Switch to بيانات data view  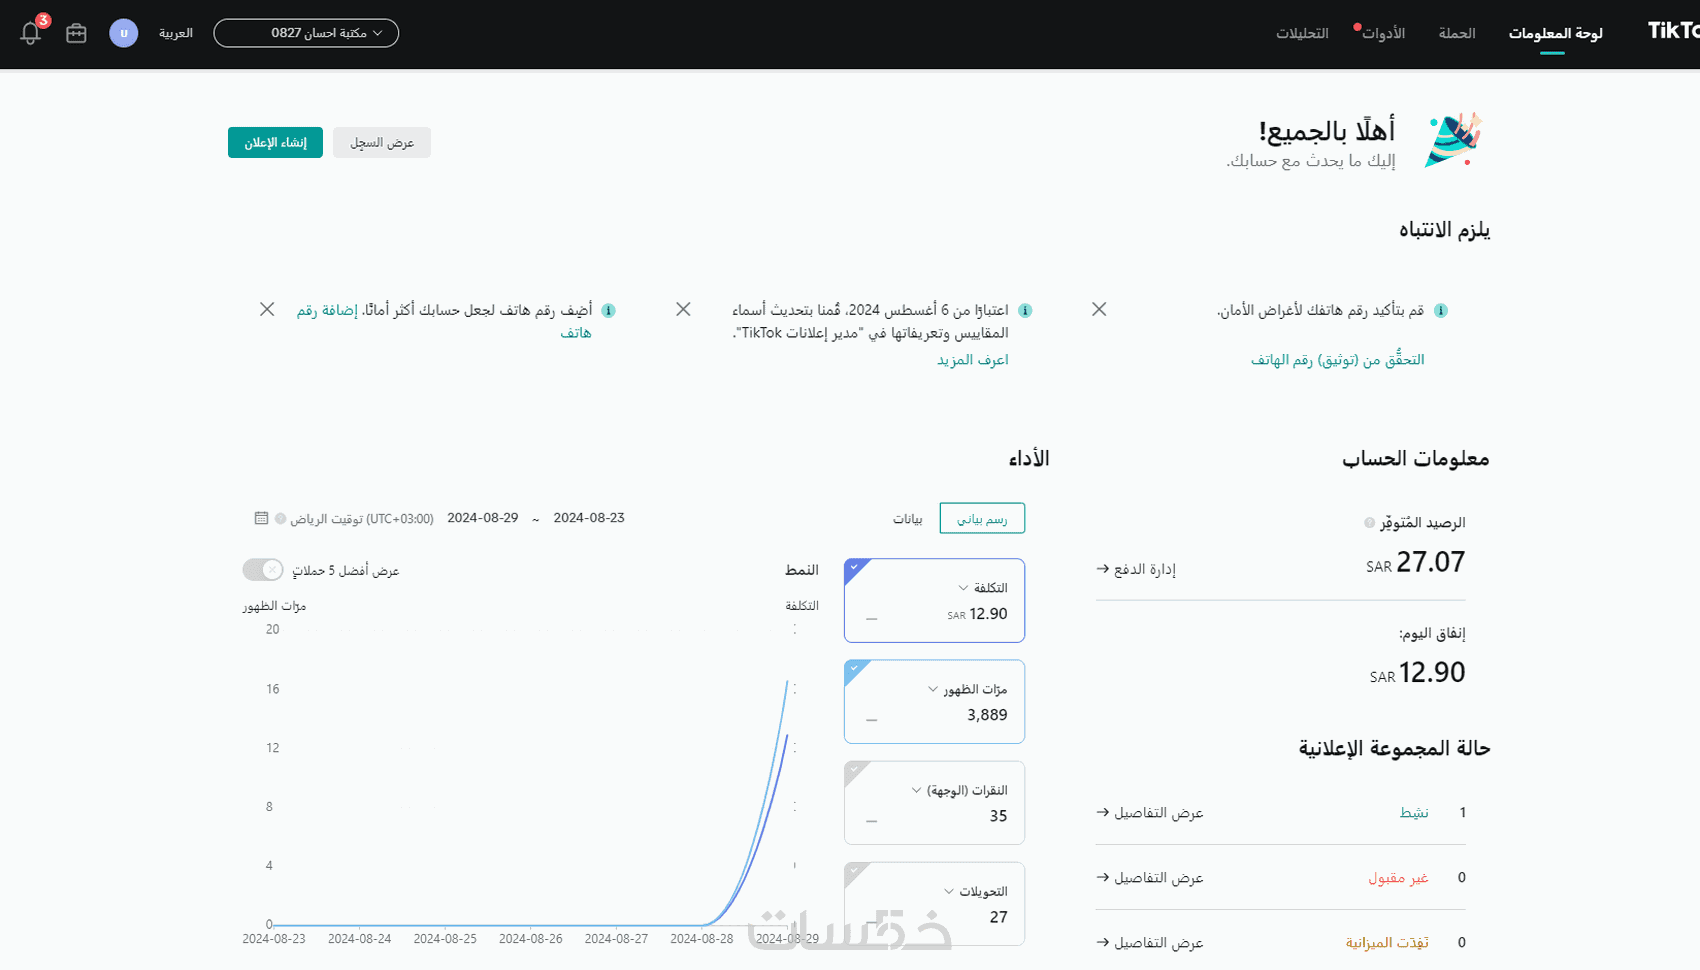pyautogui.click(x=908, y=519)
